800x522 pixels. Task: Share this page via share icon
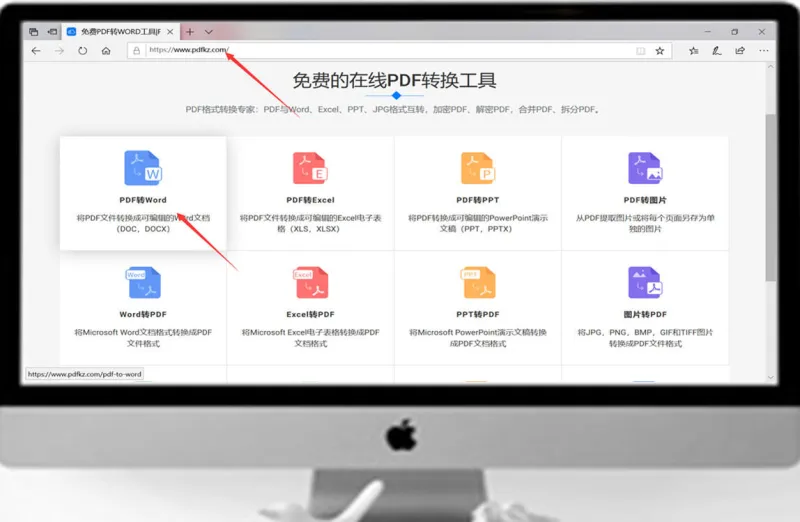[740, 51]
